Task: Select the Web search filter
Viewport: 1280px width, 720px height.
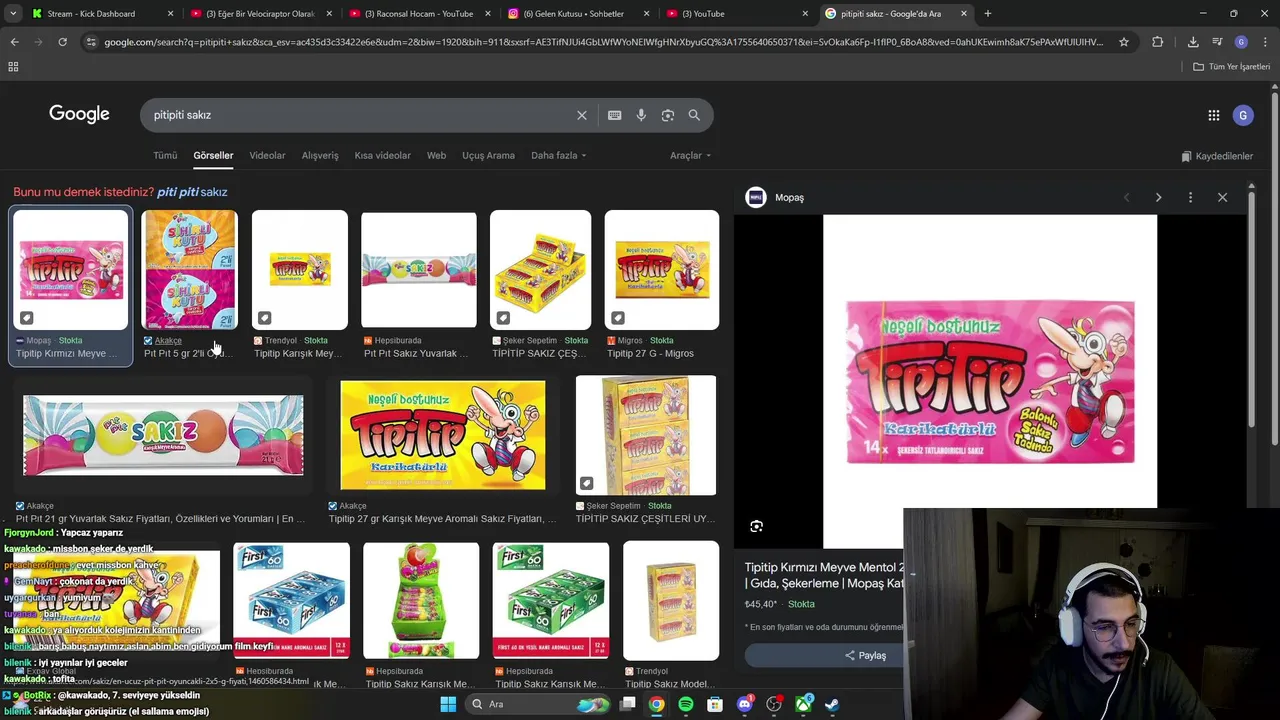Action: 436,156
